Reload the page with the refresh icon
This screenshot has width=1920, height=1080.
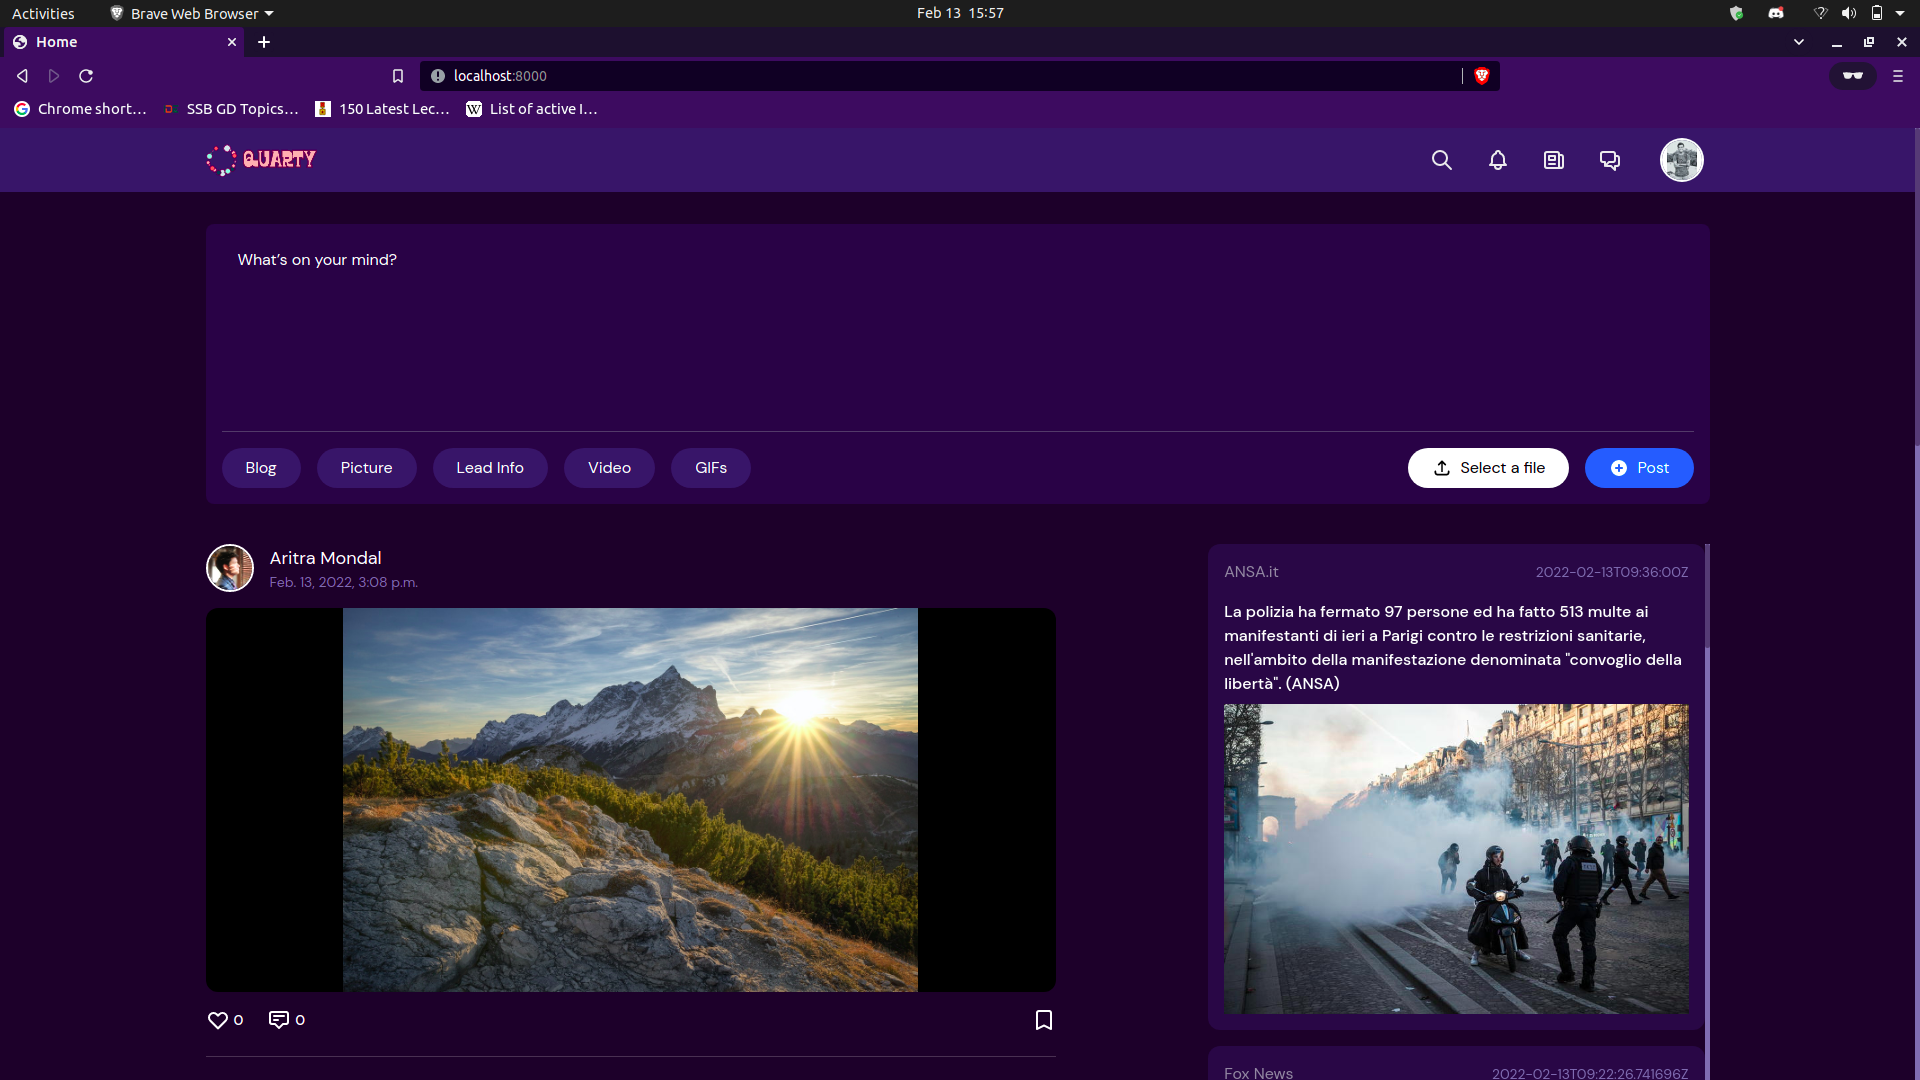[86, 76]
